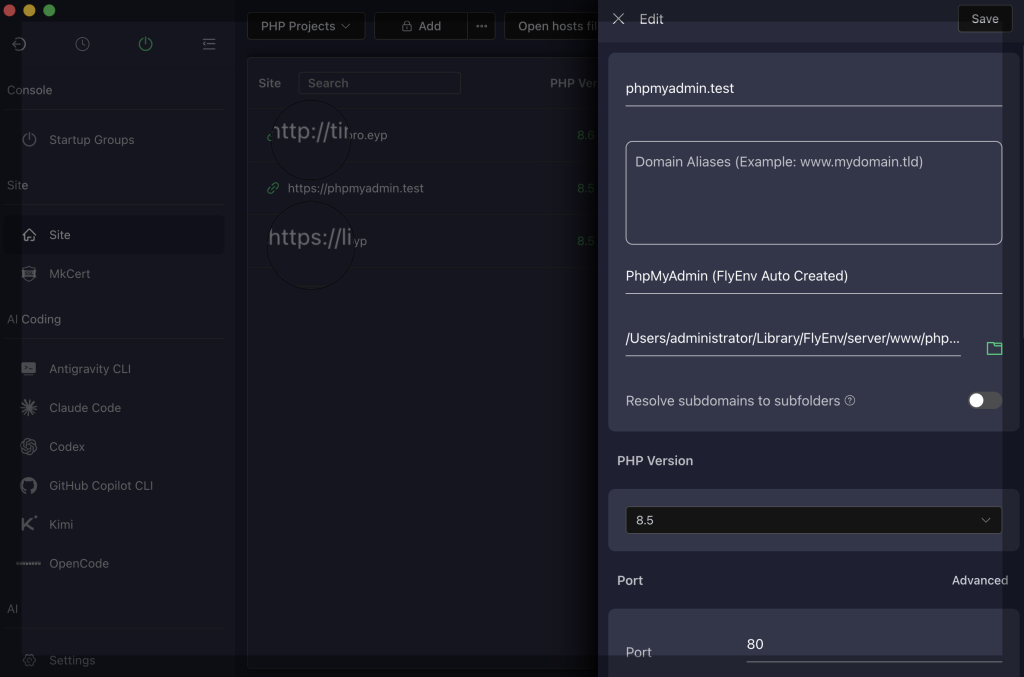Screen dimensions: 1024x677
Task: Close the Edit panel with X
Action: (618, 19)
